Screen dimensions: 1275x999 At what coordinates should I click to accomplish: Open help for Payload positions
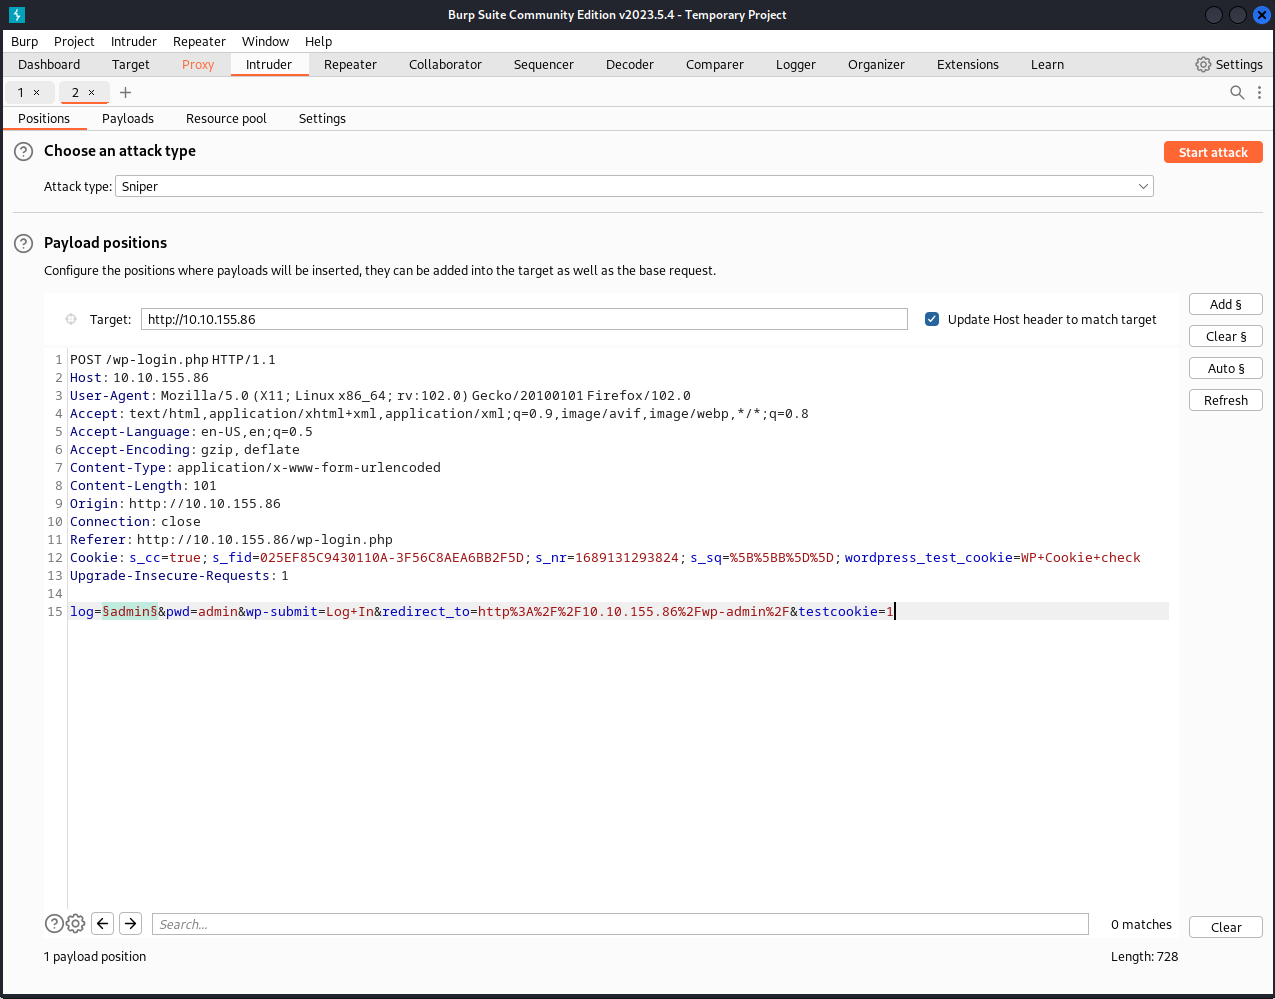pos(23,243)
